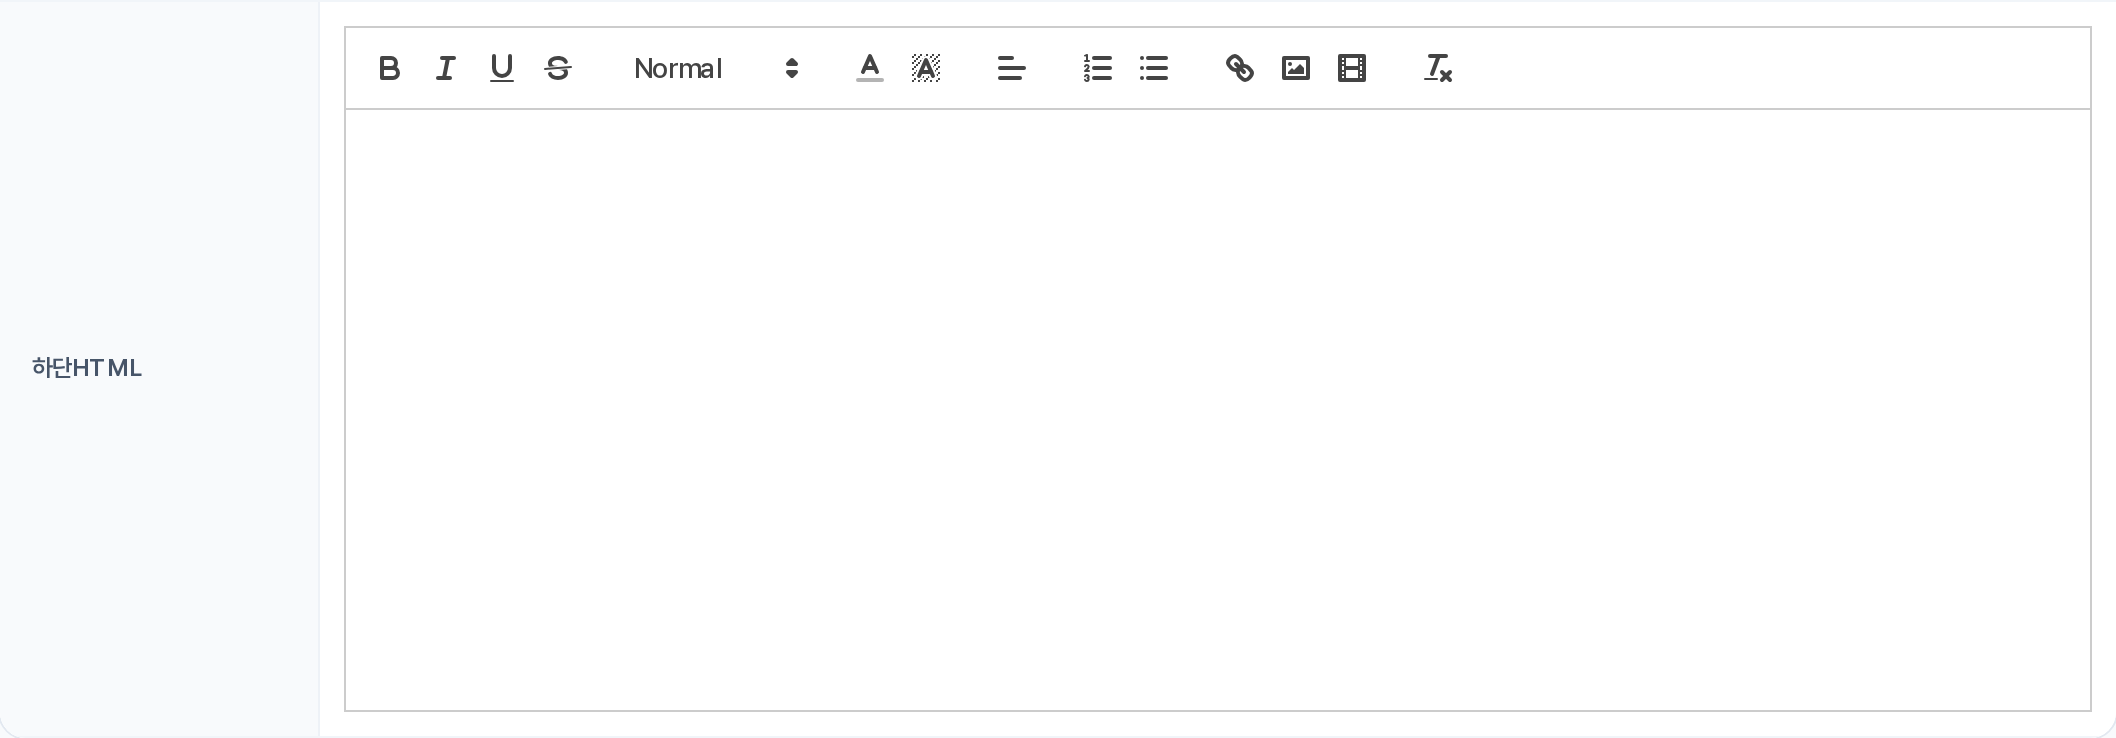Insert a hyperlink
This screenshot has width=2116, height=738.
tap(1240, 68)
